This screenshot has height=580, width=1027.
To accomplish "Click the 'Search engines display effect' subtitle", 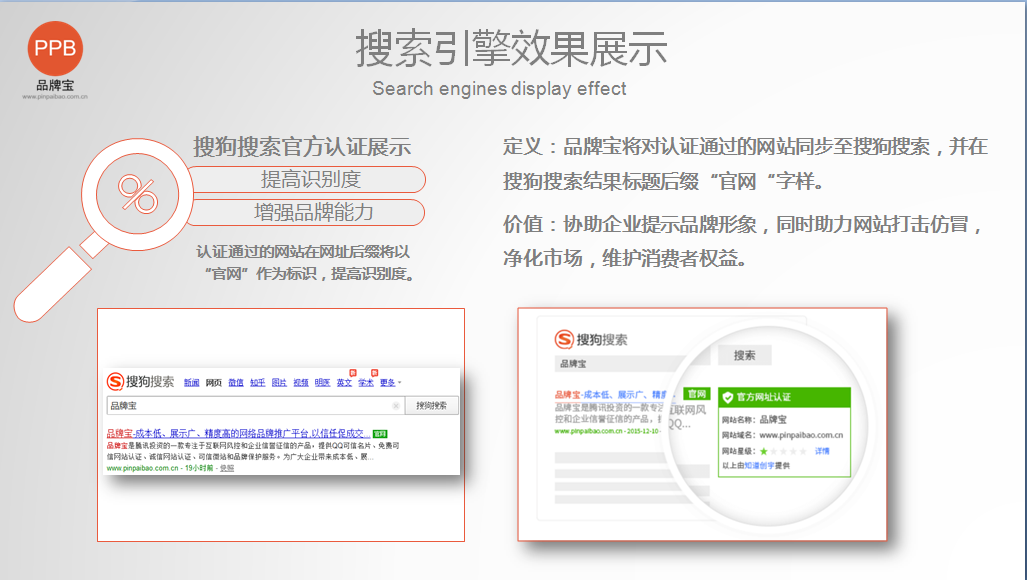I will coord(499,88).
